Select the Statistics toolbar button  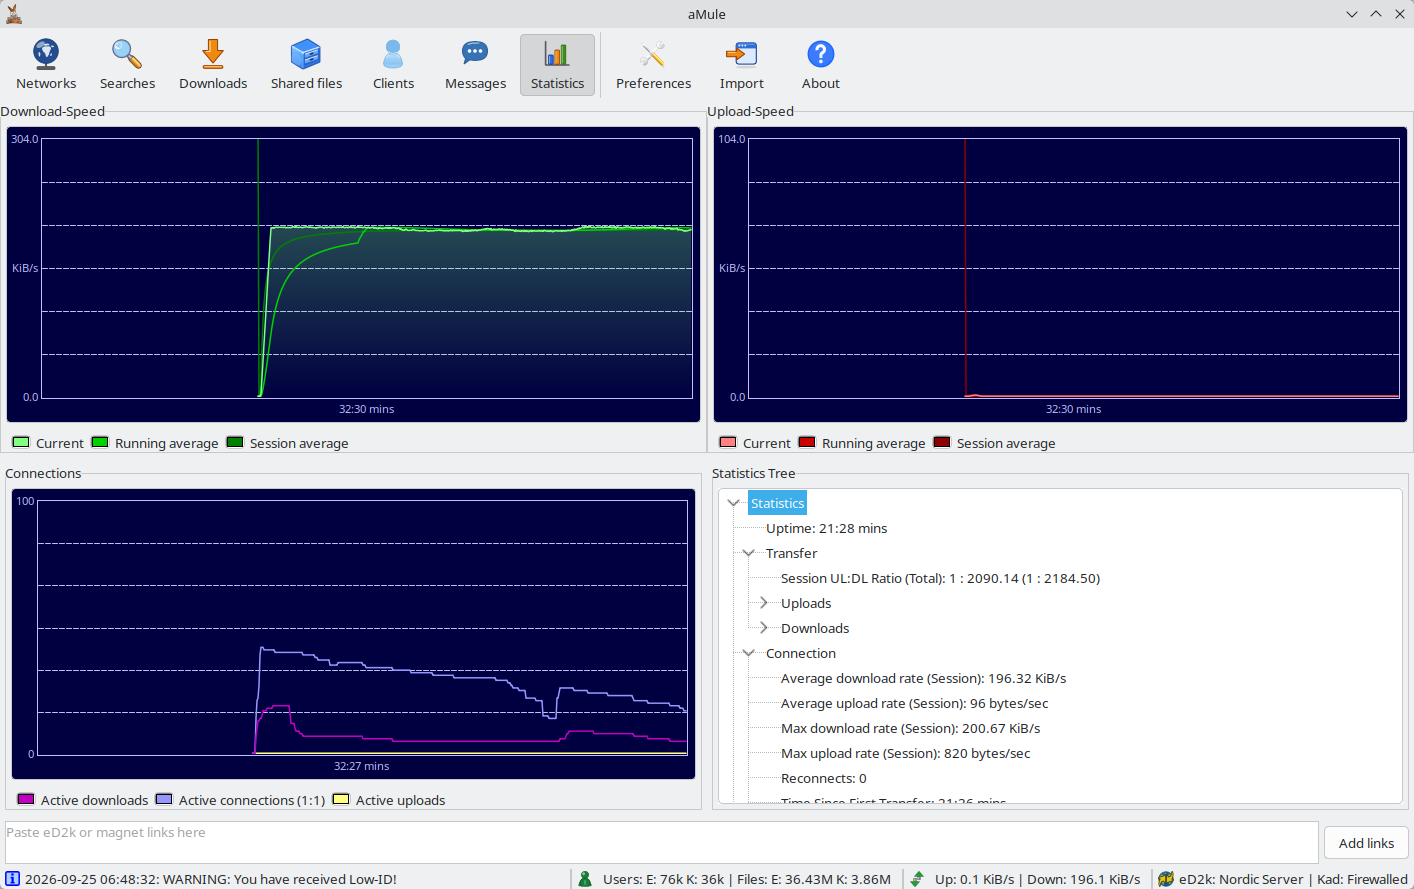pyautogui.click(x=557, y=65)
